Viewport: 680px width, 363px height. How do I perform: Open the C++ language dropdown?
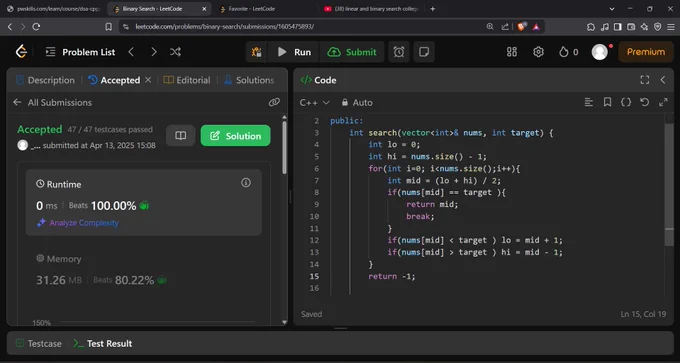[315, 103]
